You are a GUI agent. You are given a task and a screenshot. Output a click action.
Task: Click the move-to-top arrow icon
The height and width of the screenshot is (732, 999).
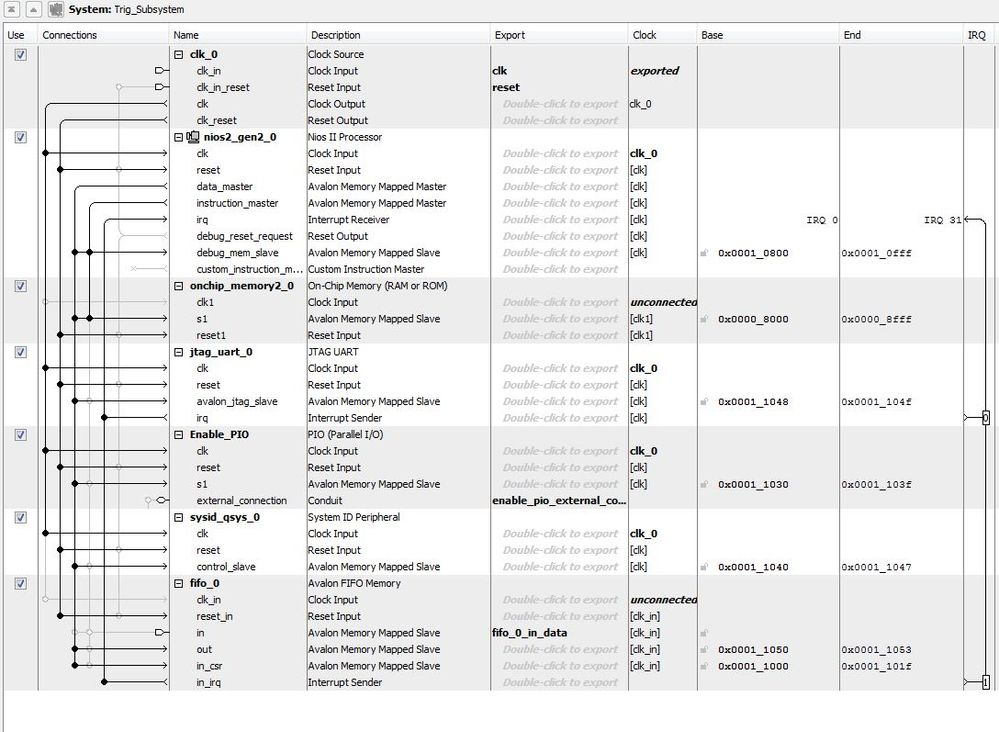[x=11, y=10]
